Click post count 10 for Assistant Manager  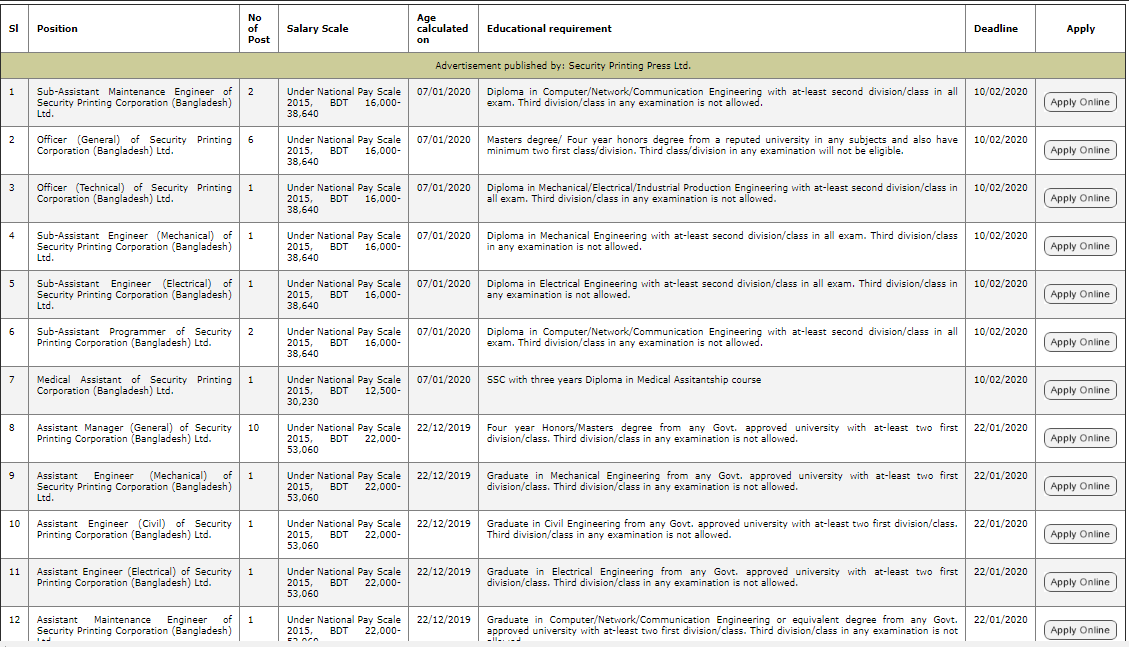pyautogui.click(x=253, y=427)
